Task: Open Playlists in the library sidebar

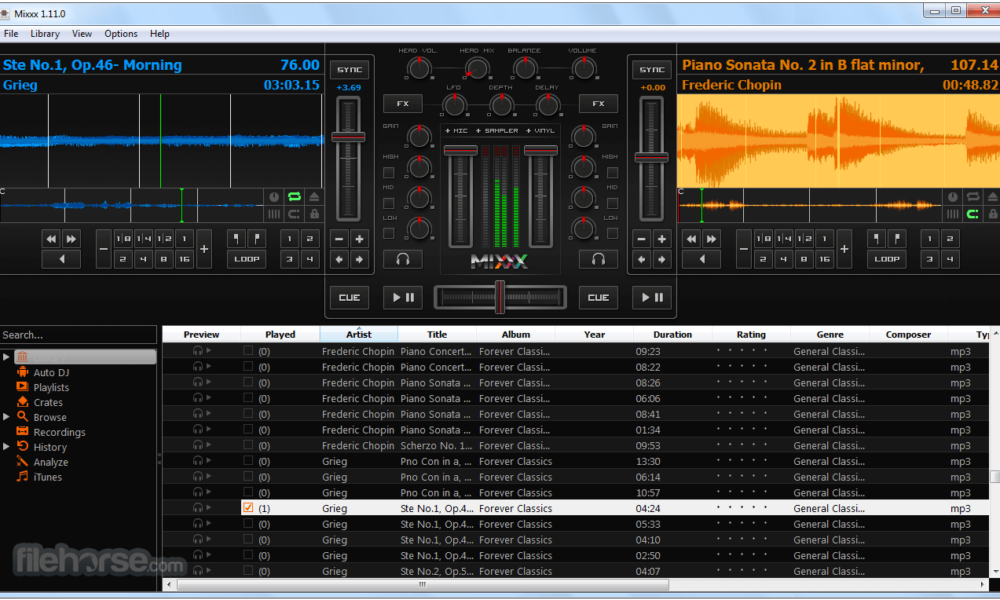Action: pyautogui.click(x=51, y=387)
